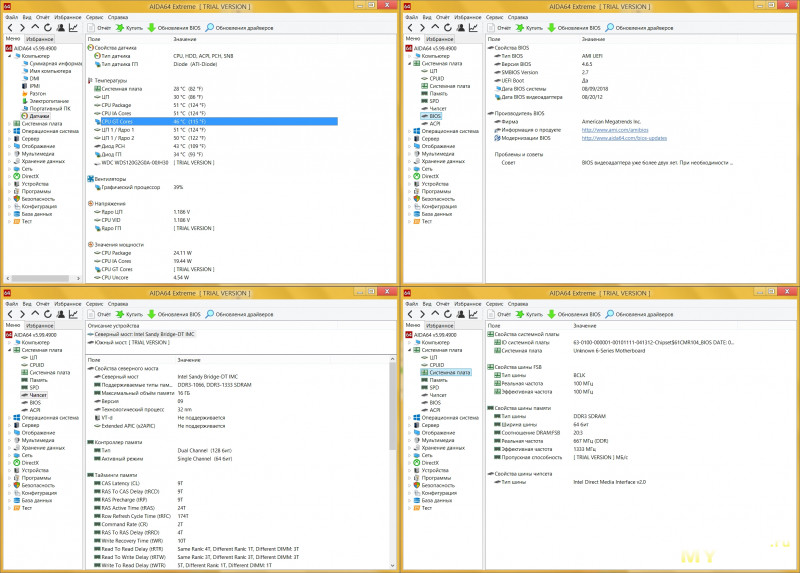Switch to Избранное tab in the BIOS window

(x=440, y=39)
